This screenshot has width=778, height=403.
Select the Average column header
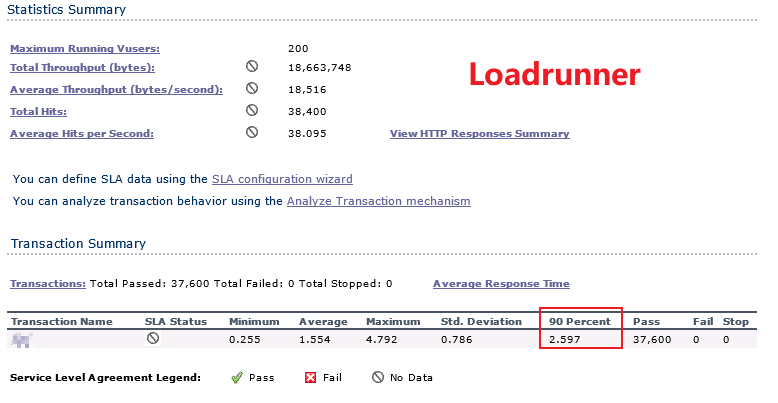(x=323, y=322)
